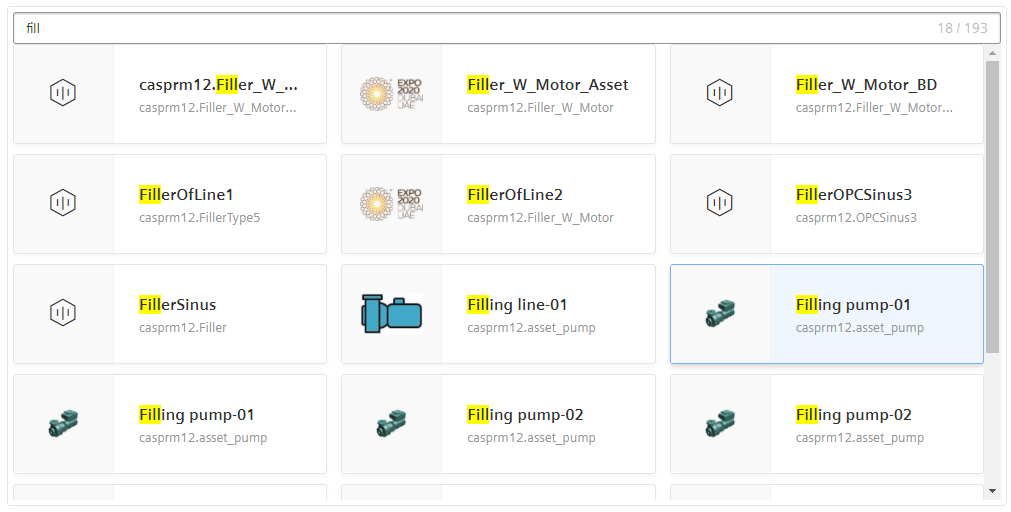The width and height of the screenshot is (1011, 512).
Task: Click the Expo 2020 logo beside FillerOfLine2
Action: (x=391, y=204)
